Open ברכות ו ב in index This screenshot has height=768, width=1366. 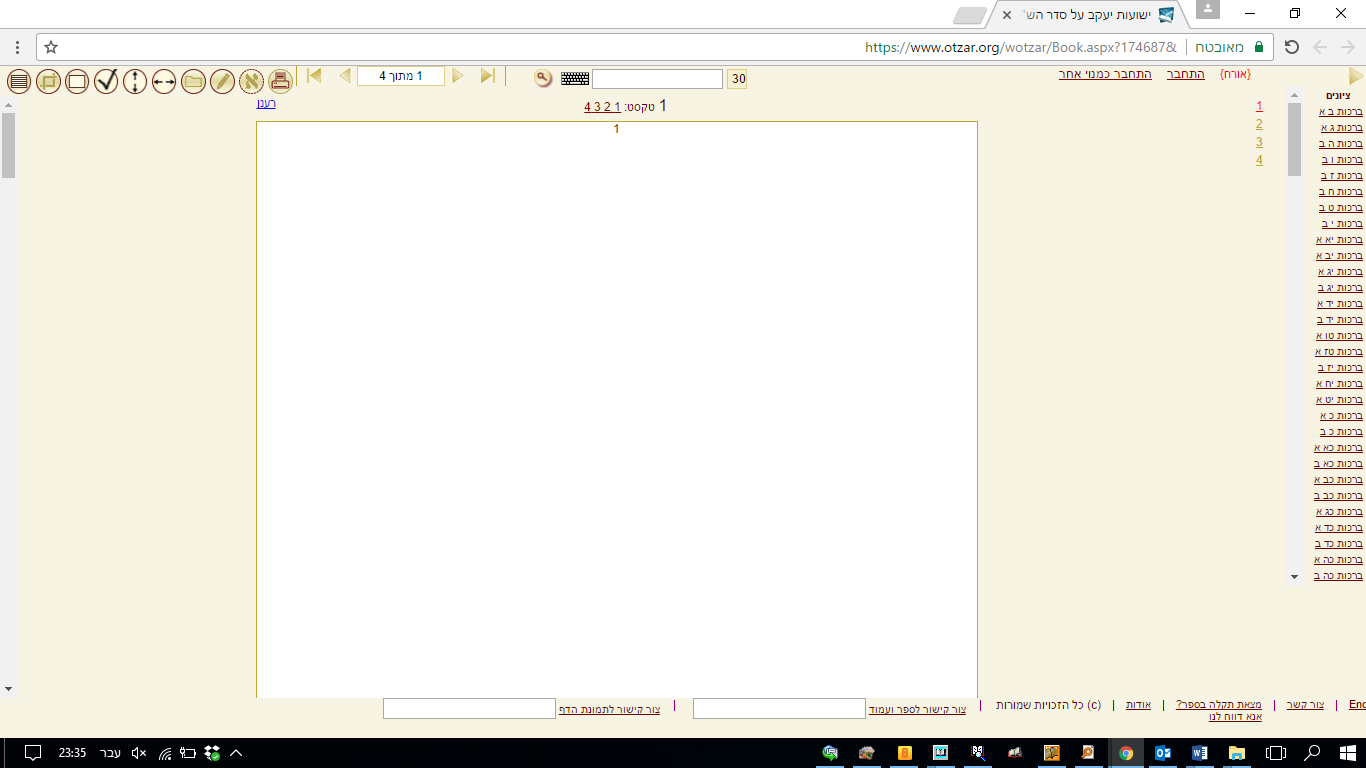coord(1342,160)
